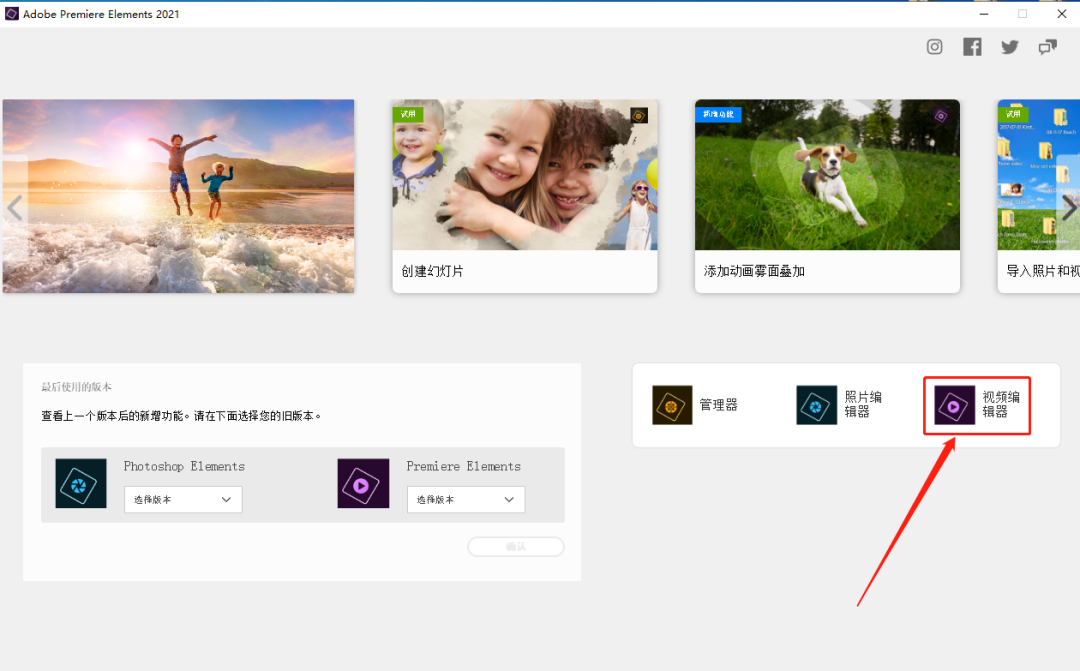Click the 管理器 label
1080x671 pixels.
[718, 405]
